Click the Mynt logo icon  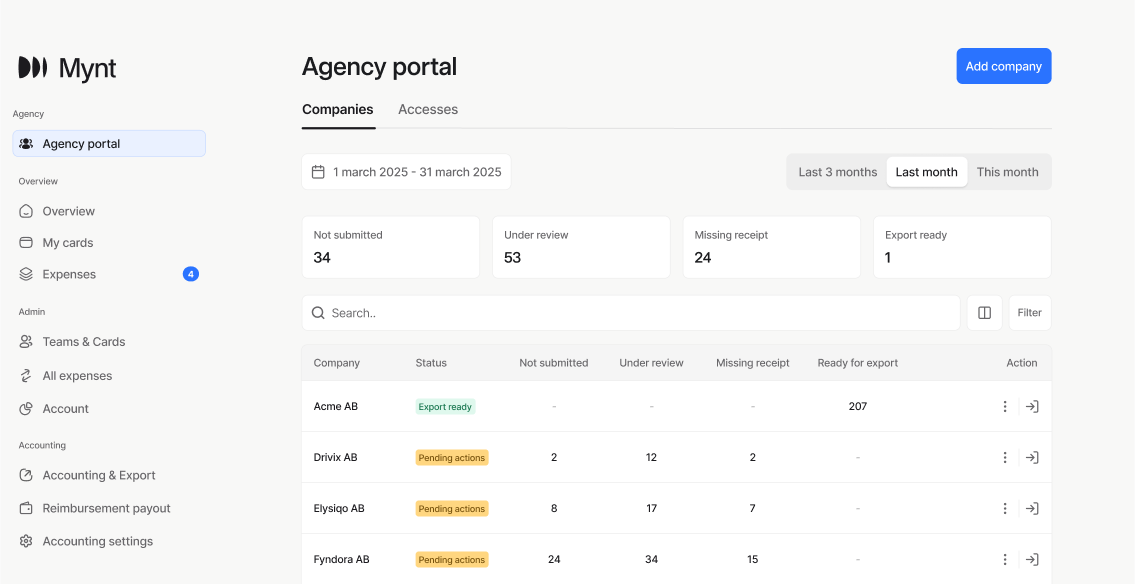33,67
